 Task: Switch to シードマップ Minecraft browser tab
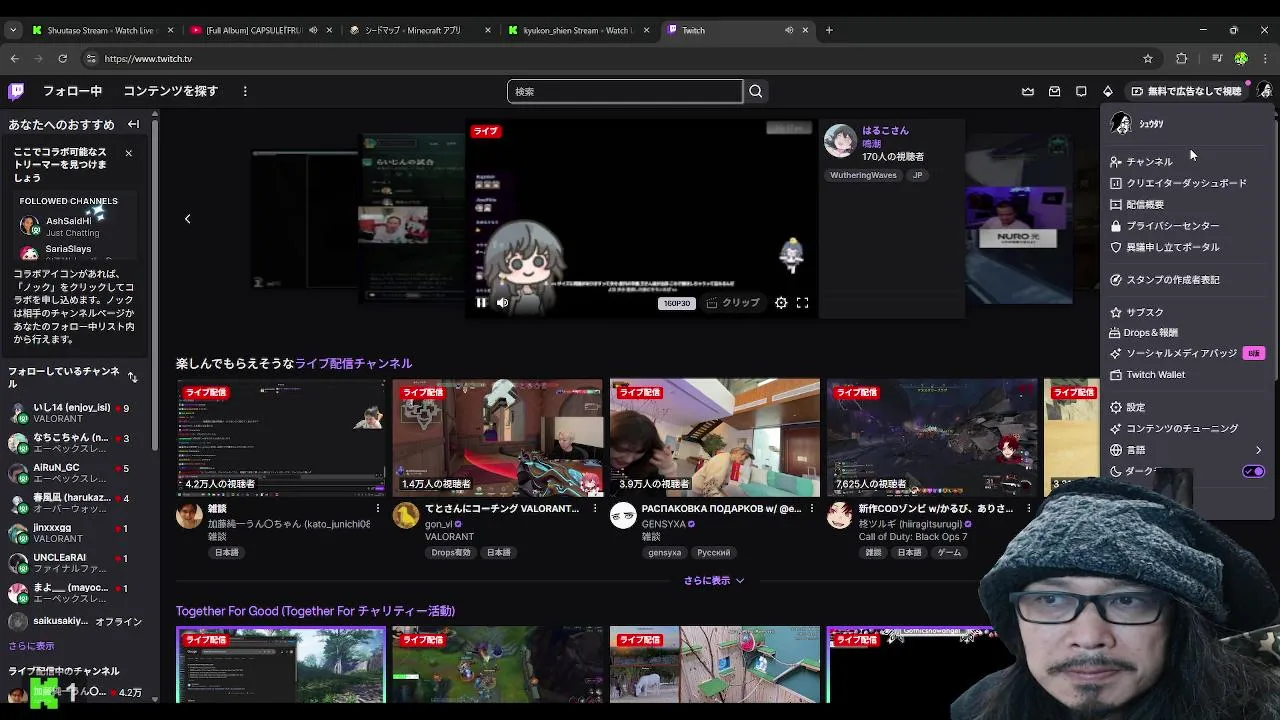click(x=420, y=30)
